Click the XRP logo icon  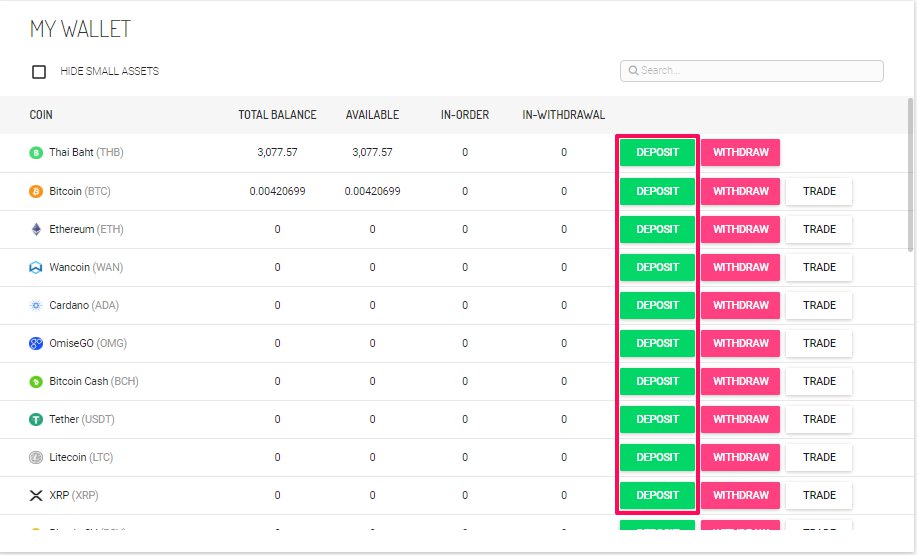coord(36,495)
